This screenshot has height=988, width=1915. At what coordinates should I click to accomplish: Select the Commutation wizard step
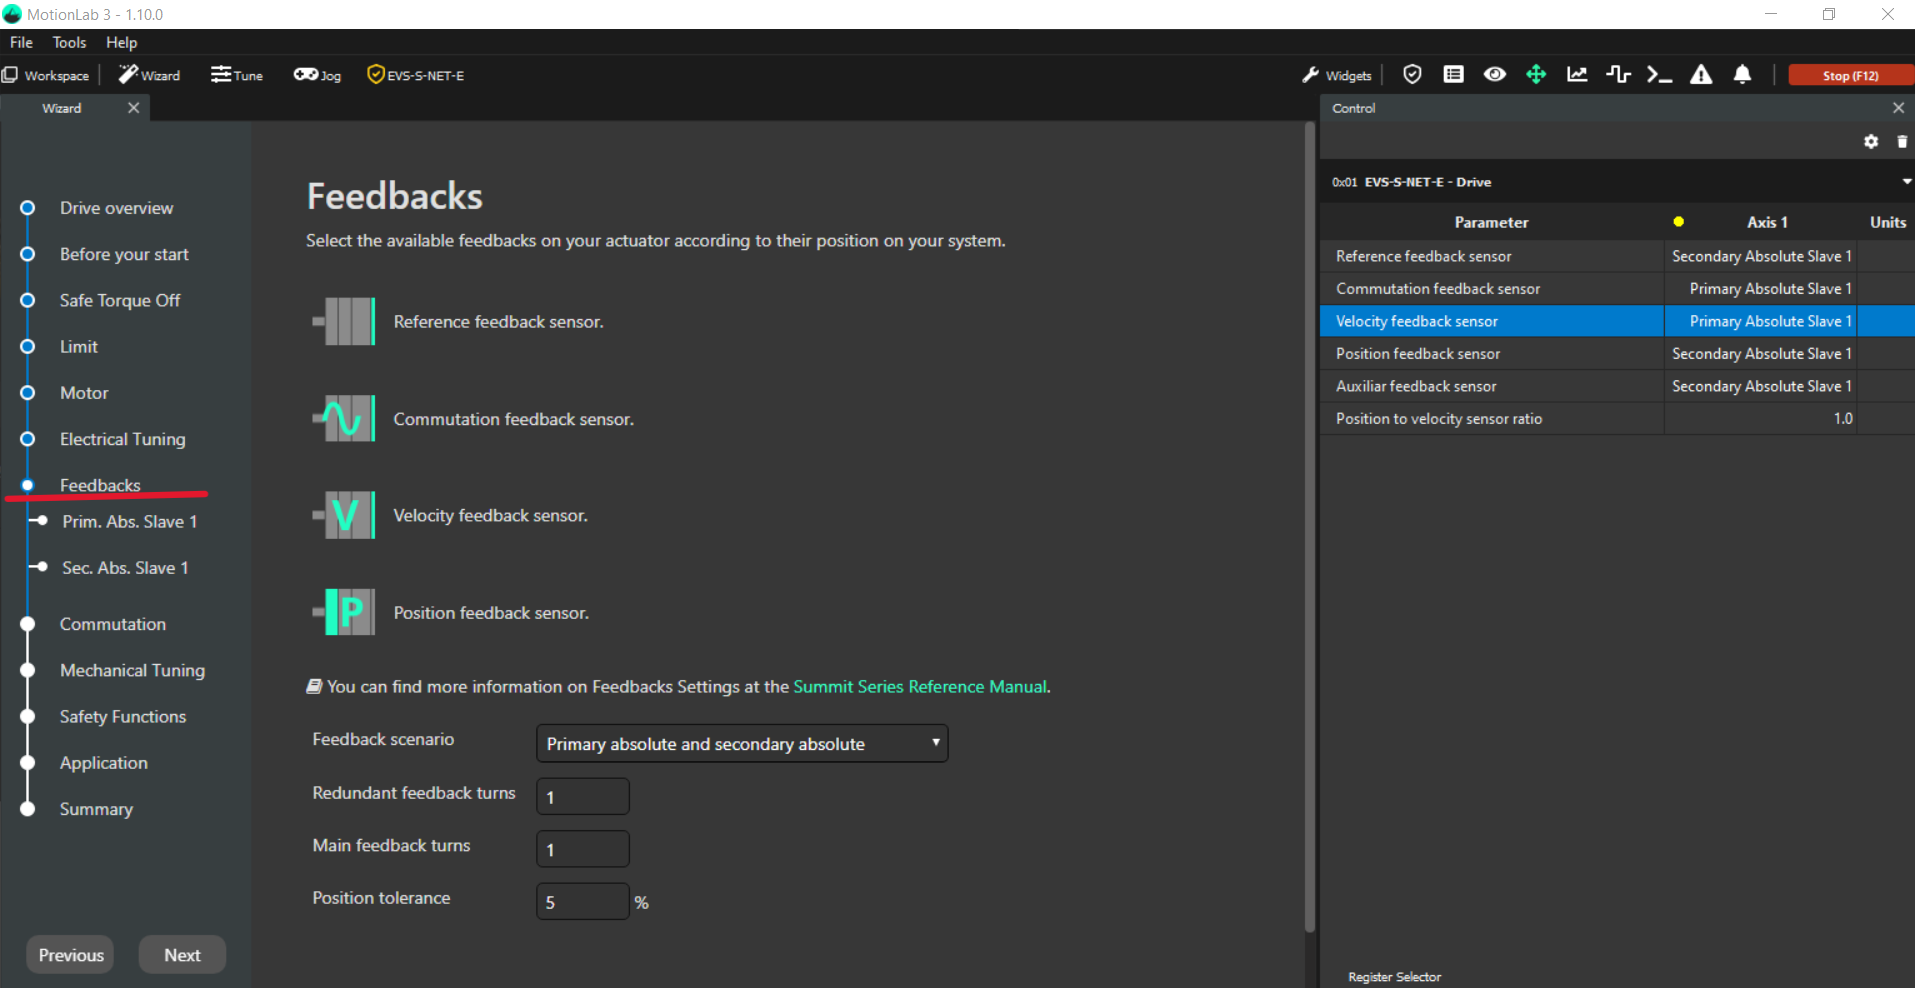pos(112,624)
